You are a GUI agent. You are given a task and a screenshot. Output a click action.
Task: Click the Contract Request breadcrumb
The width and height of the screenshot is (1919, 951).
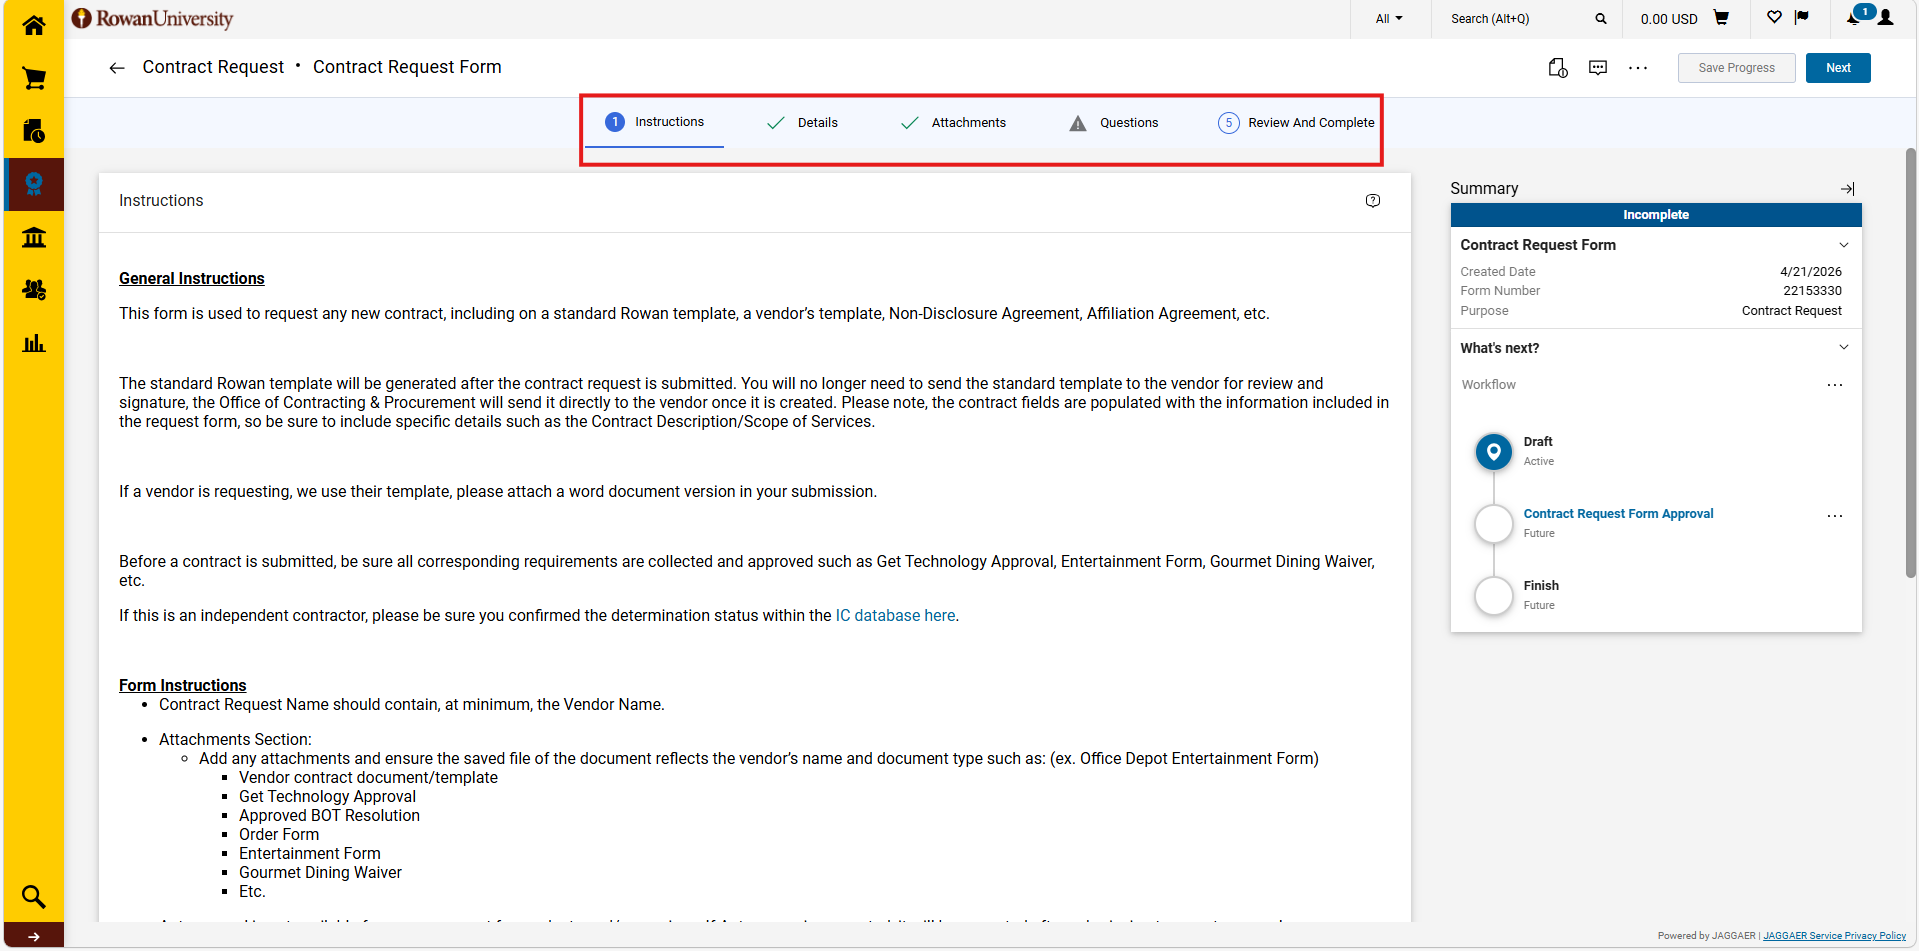tap(213, 67)
